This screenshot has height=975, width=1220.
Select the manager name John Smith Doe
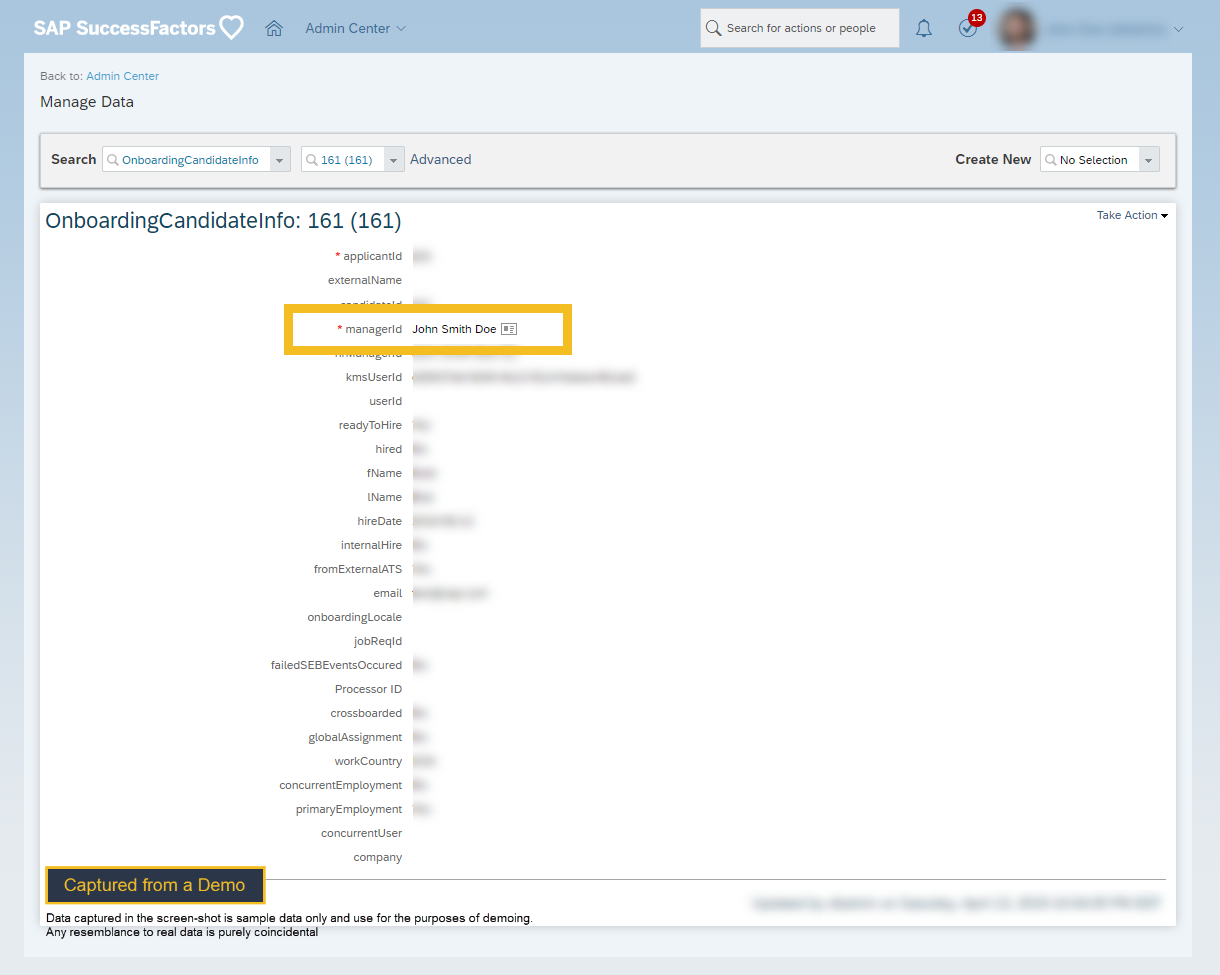click(x=454, y=329)
